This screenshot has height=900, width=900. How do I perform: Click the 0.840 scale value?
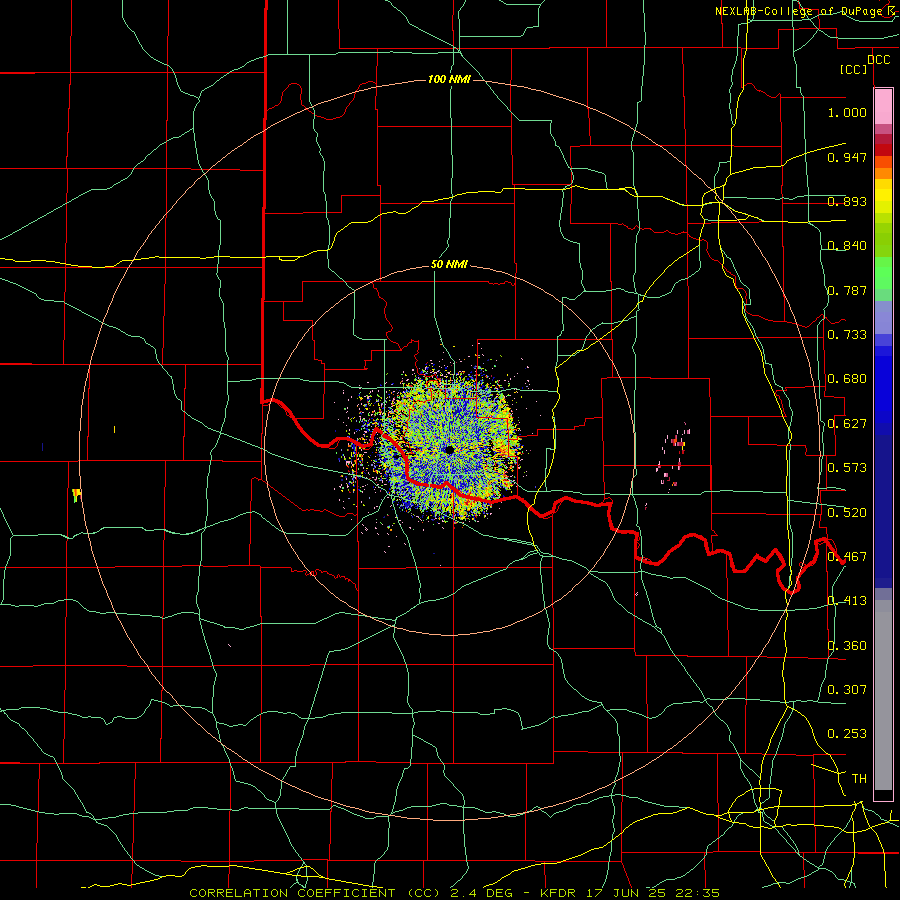847,246
